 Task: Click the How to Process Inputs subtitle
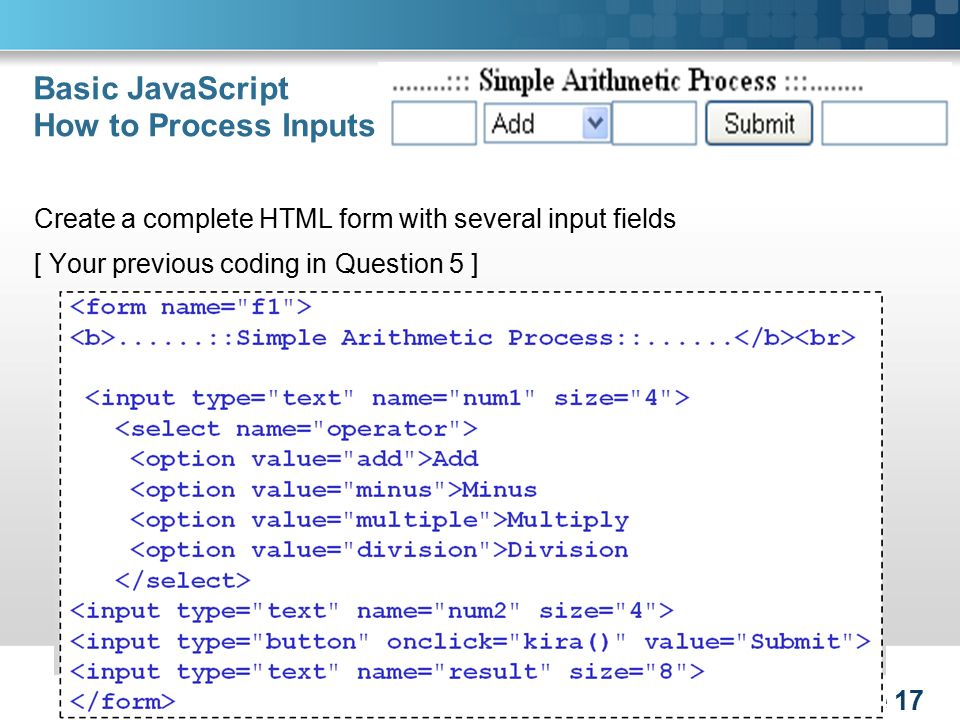click(204, 126)
